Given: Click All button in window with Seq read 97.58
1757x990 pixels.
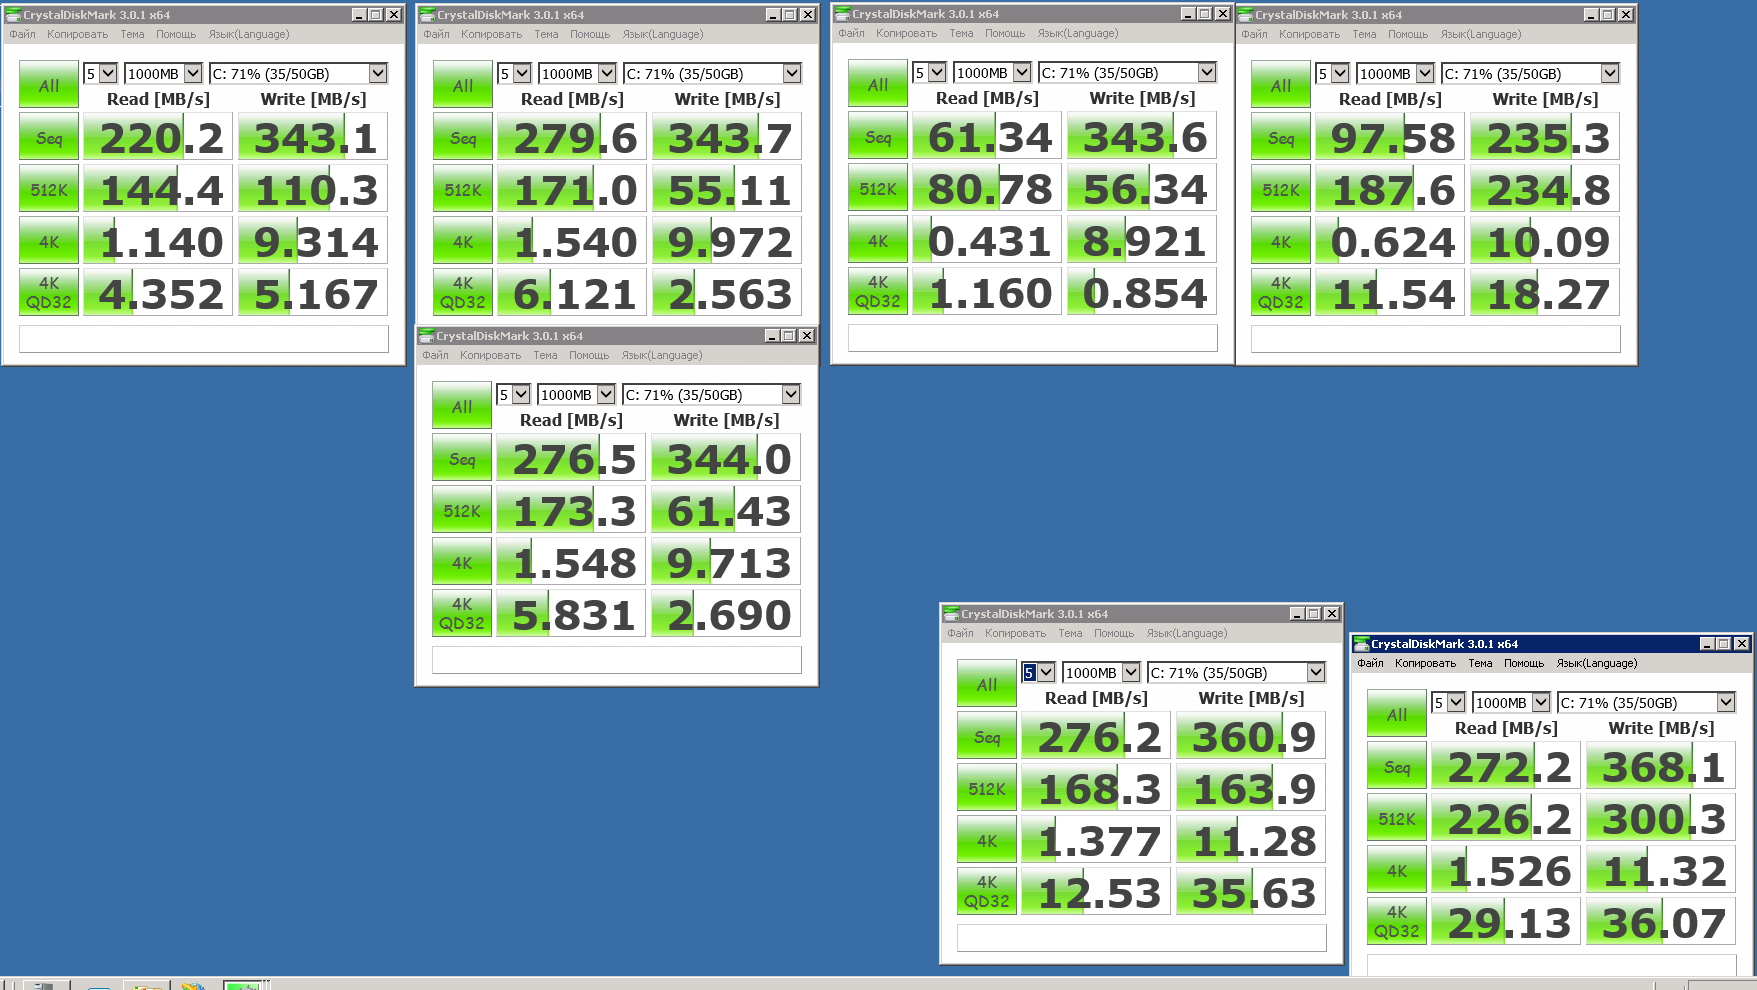Looking at the screenshot, I should tap(1281, 85).
